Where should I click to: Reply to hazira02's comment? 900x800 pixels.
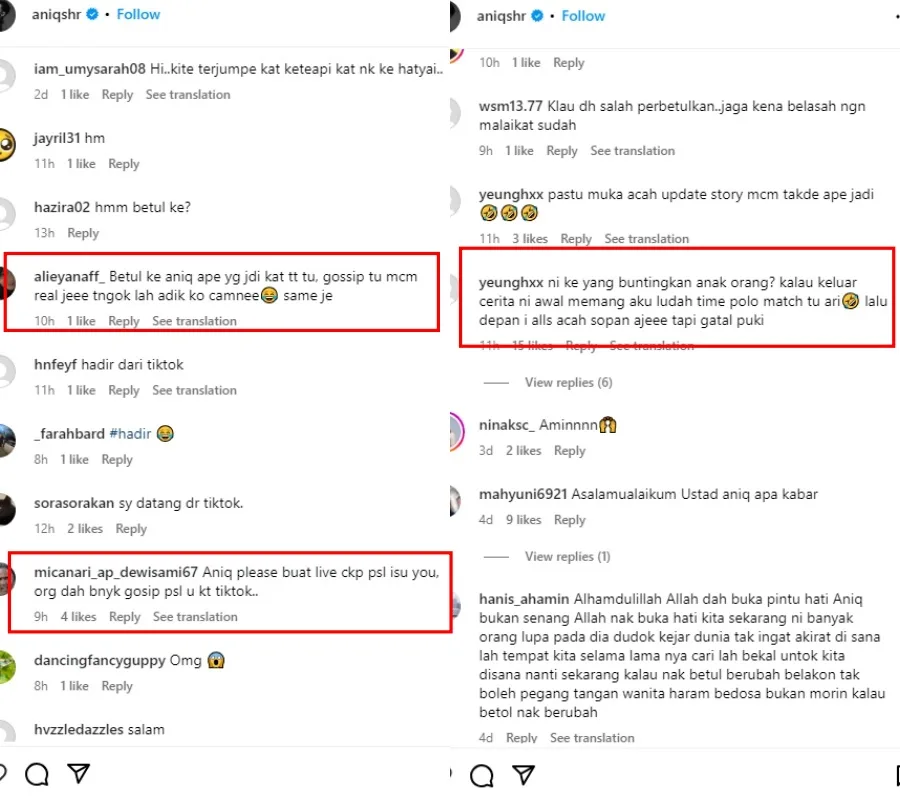83,233
